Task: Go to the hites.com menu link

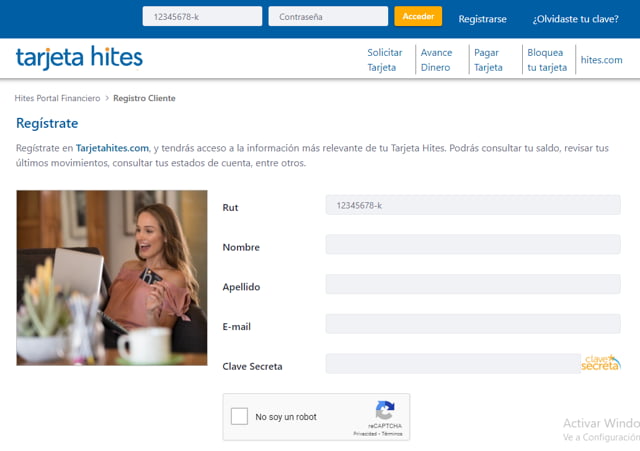Action: 601,60
